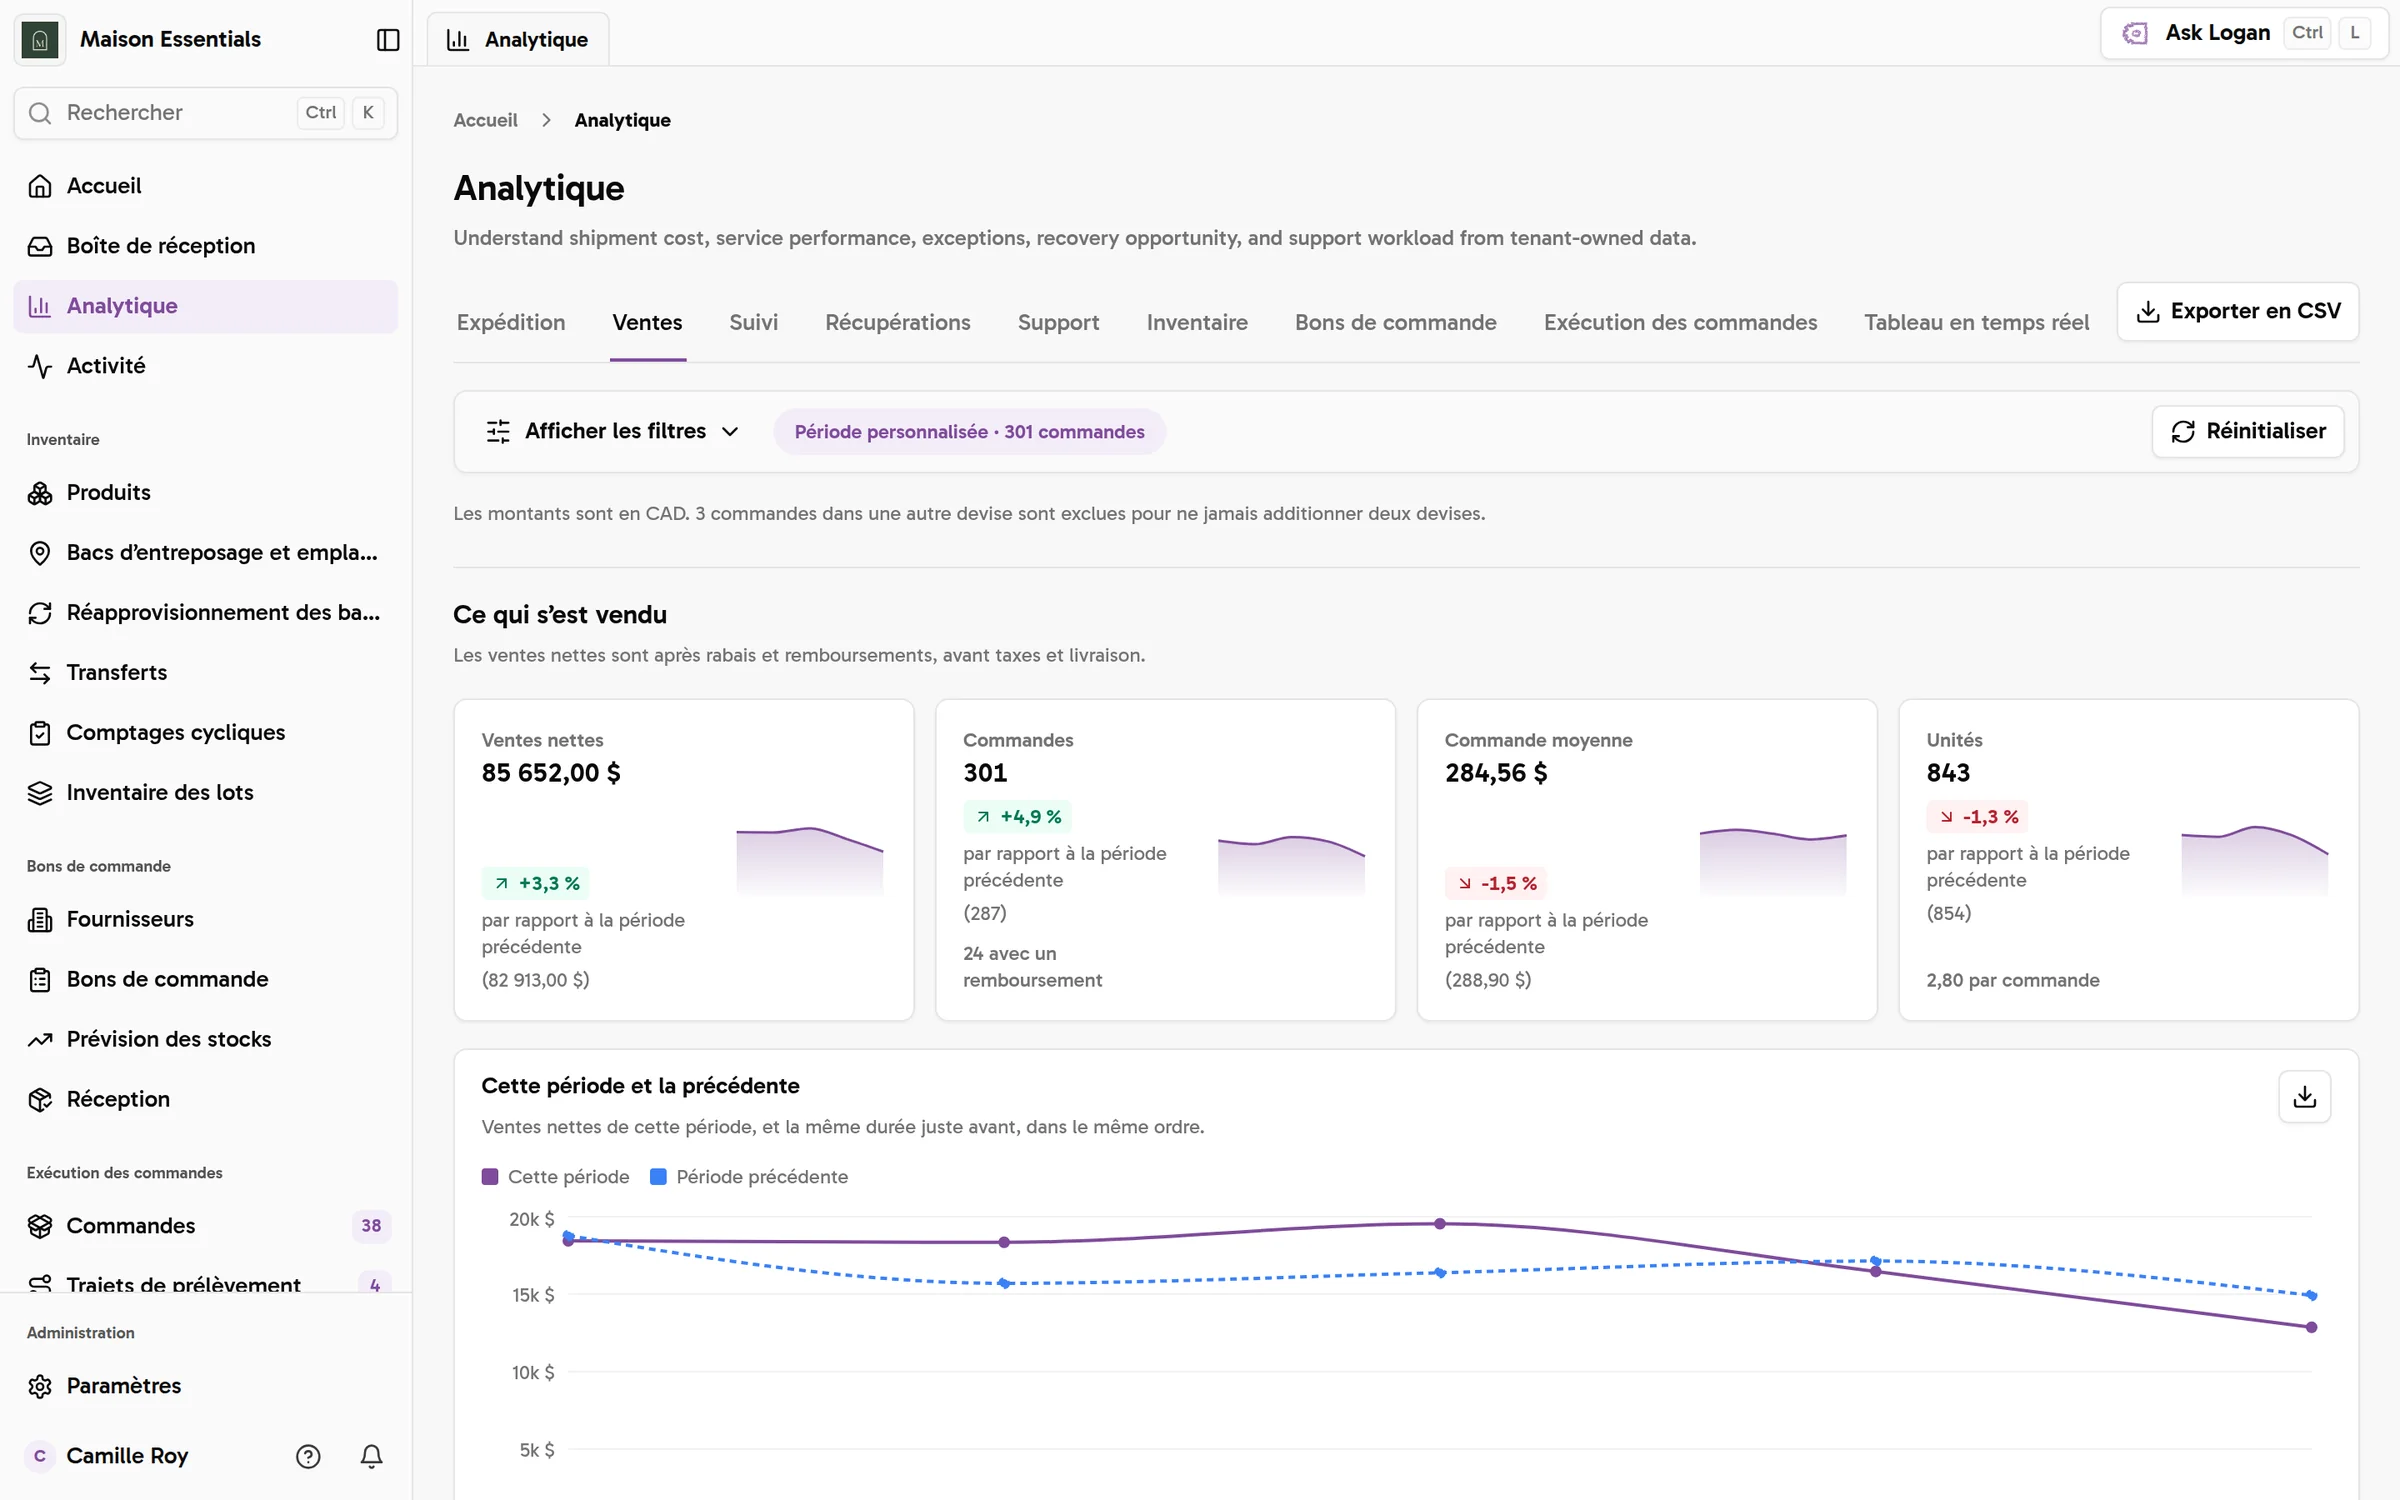Open Inventaire des lots
This screenshot has width=2400, height=1500.
pos(205,792)
